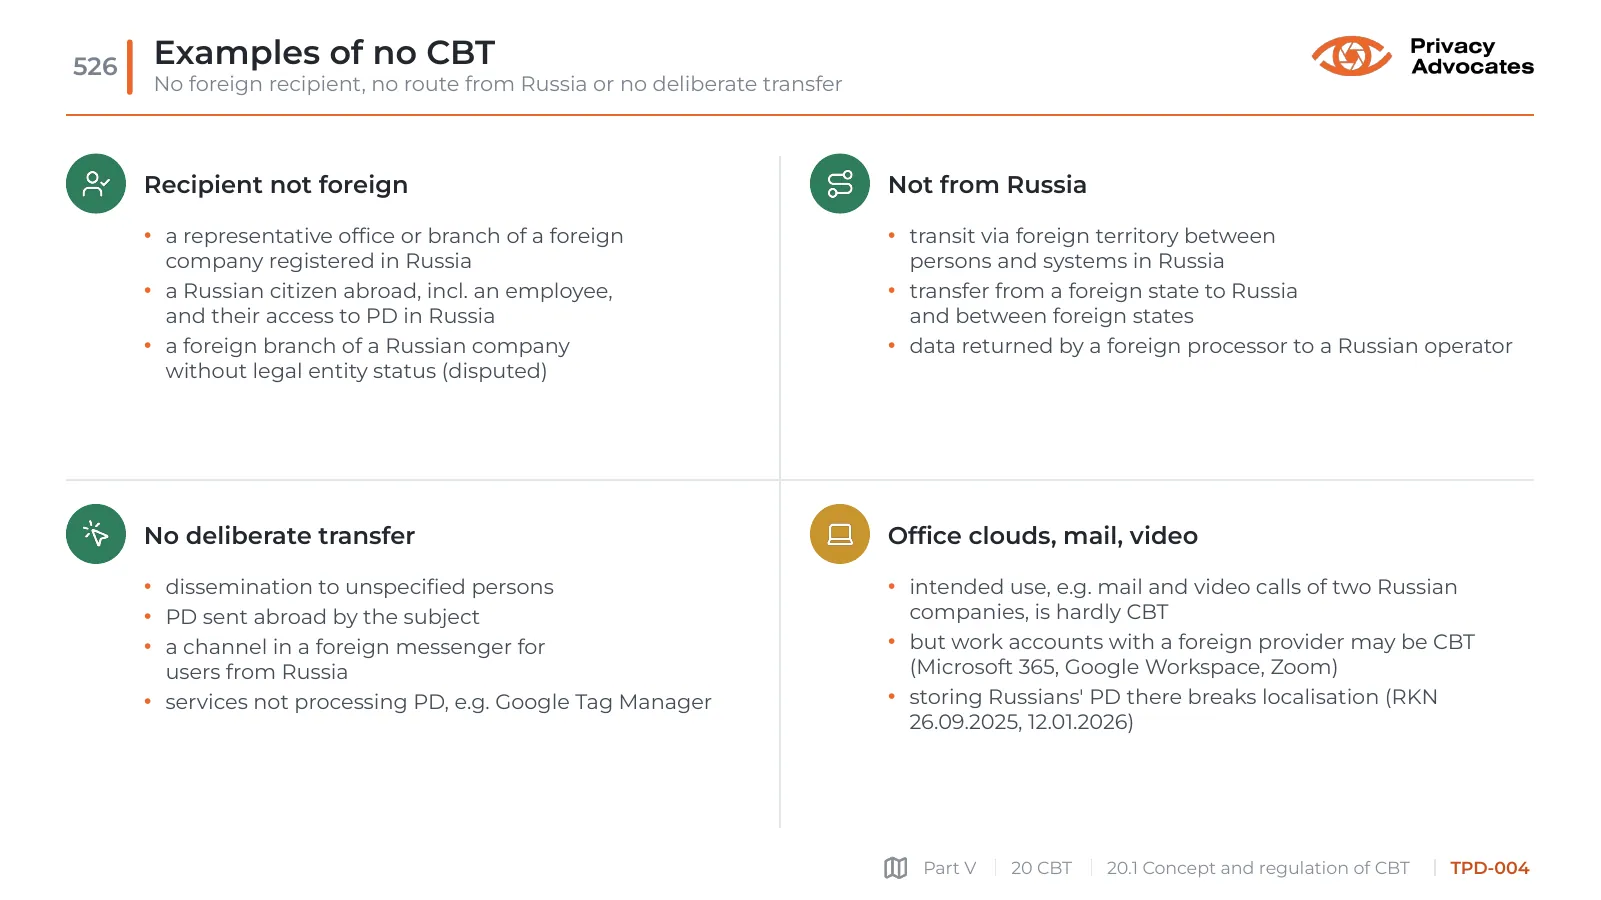Click the Microsoft 365, Google Workspace, Zoom line
1601x900 pixels.
pyautogui.click(x=1123, y=667)
